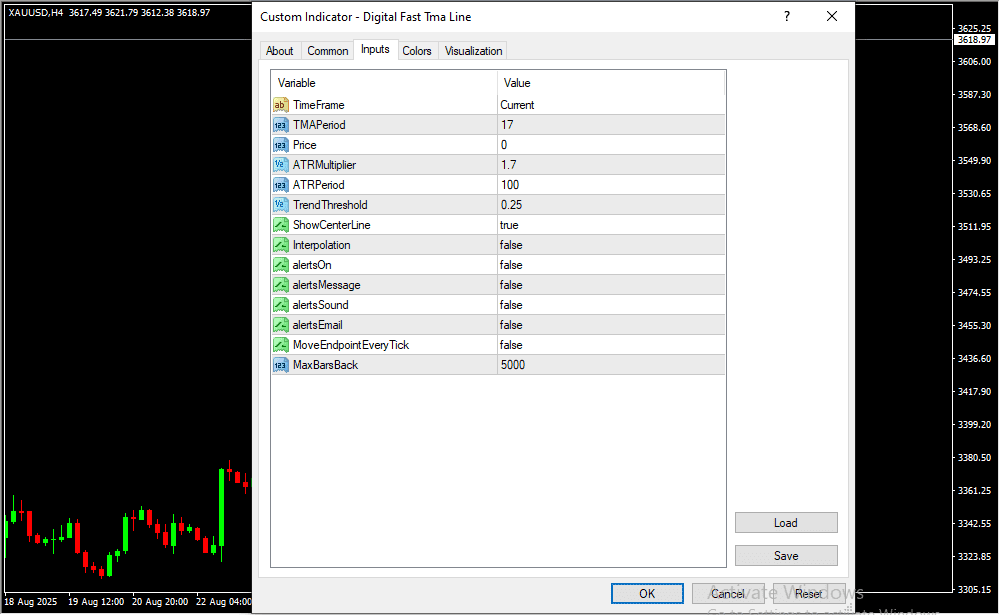Close the Custom Indicator dialog
Image resolution: width=1000 pixels, height=615 pixels.
[832, 17]
